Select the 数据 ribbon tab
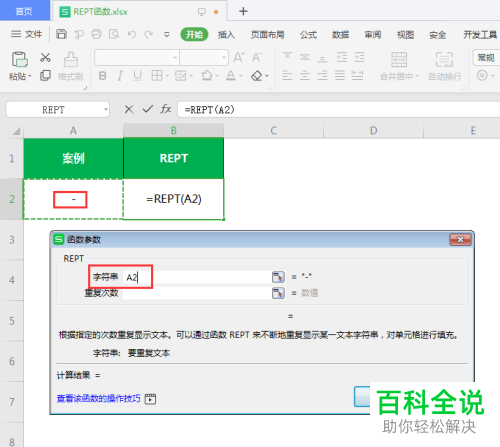This screenshot has height=447, width=500. (340, 34)
